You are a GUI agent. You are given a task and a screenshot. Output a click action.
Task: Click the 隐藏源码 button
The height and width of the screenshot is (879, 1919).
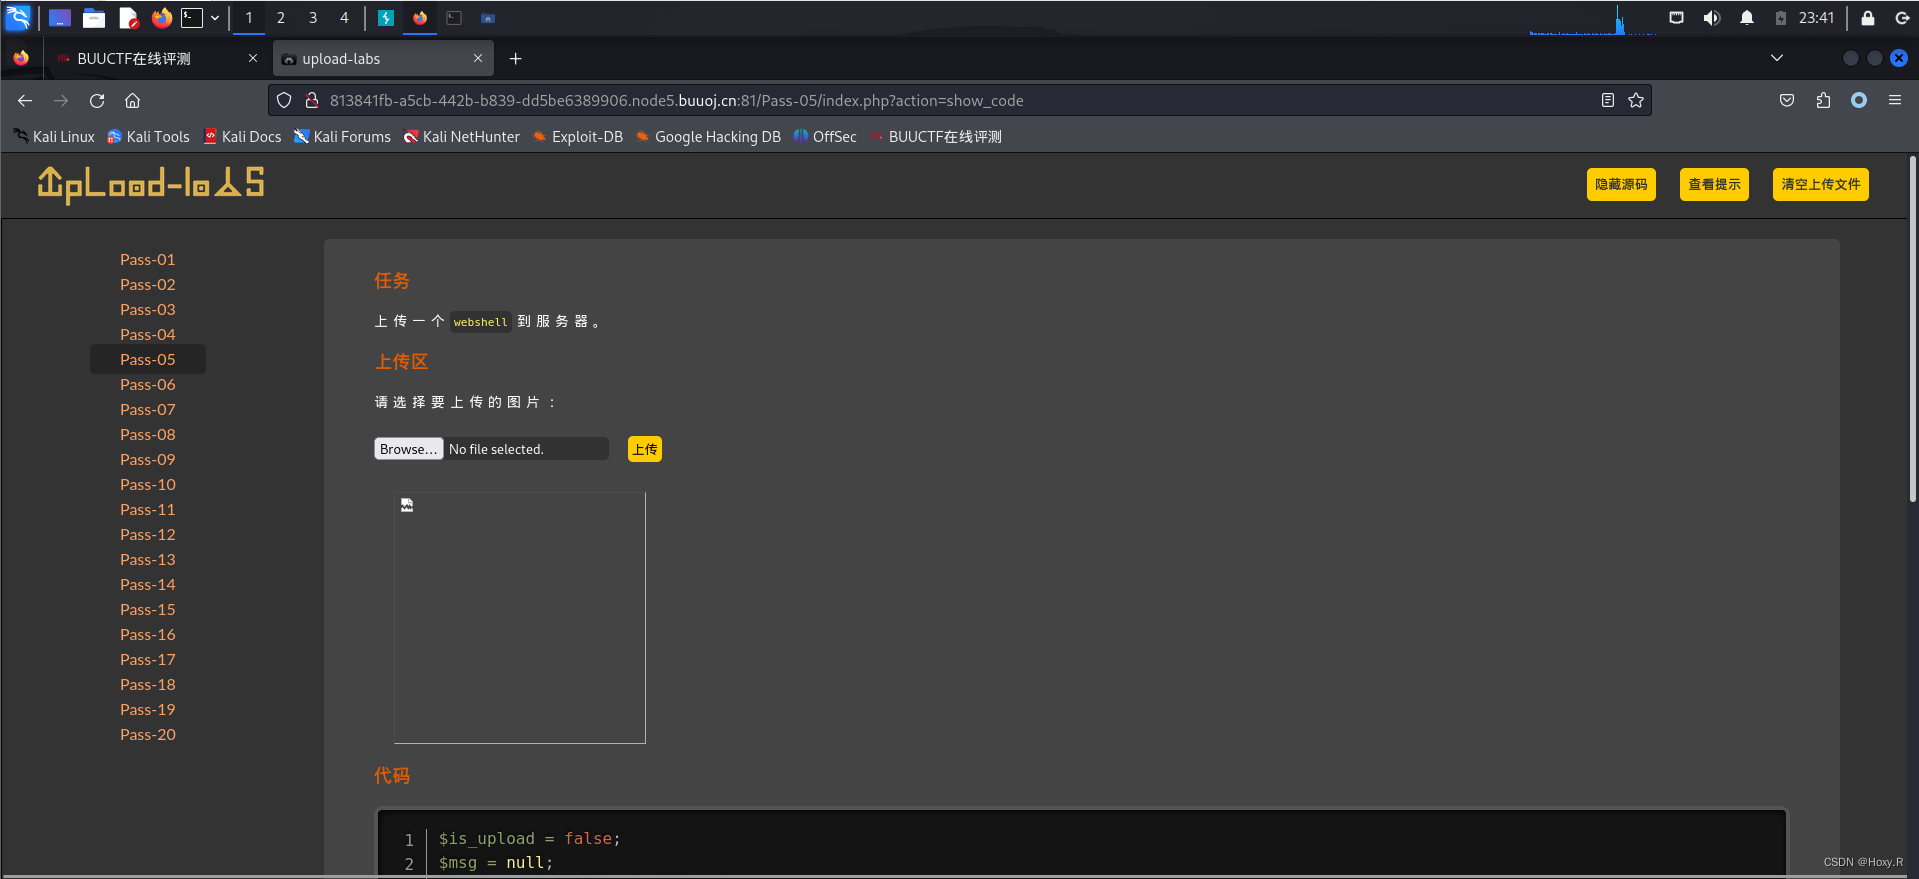click(x=1621, y=184)
